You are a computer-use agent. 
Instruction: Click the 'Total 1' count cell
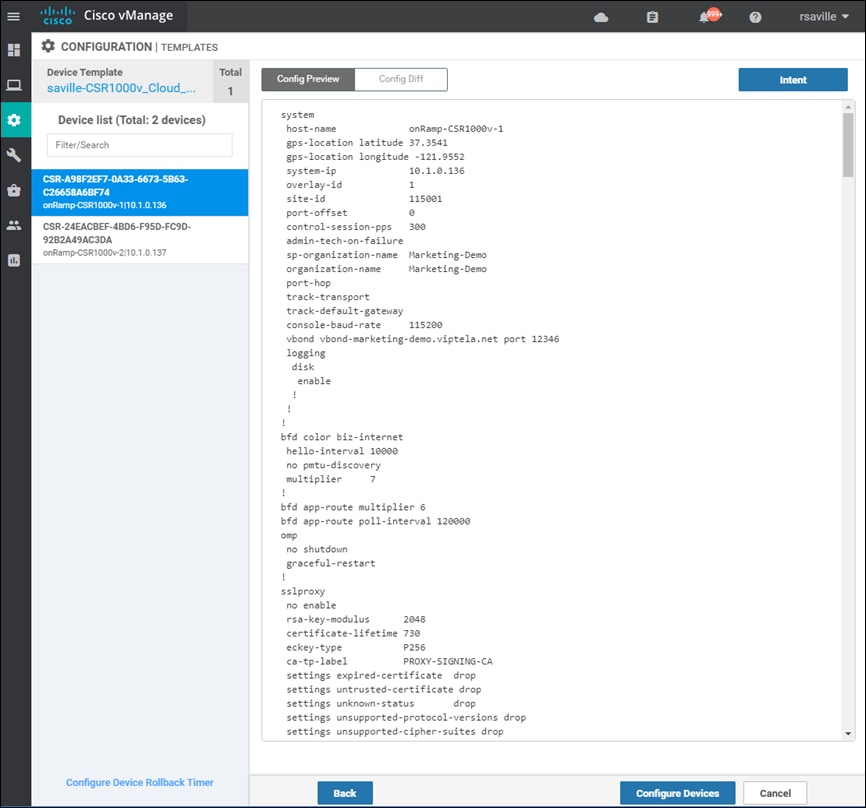[230, 81]
